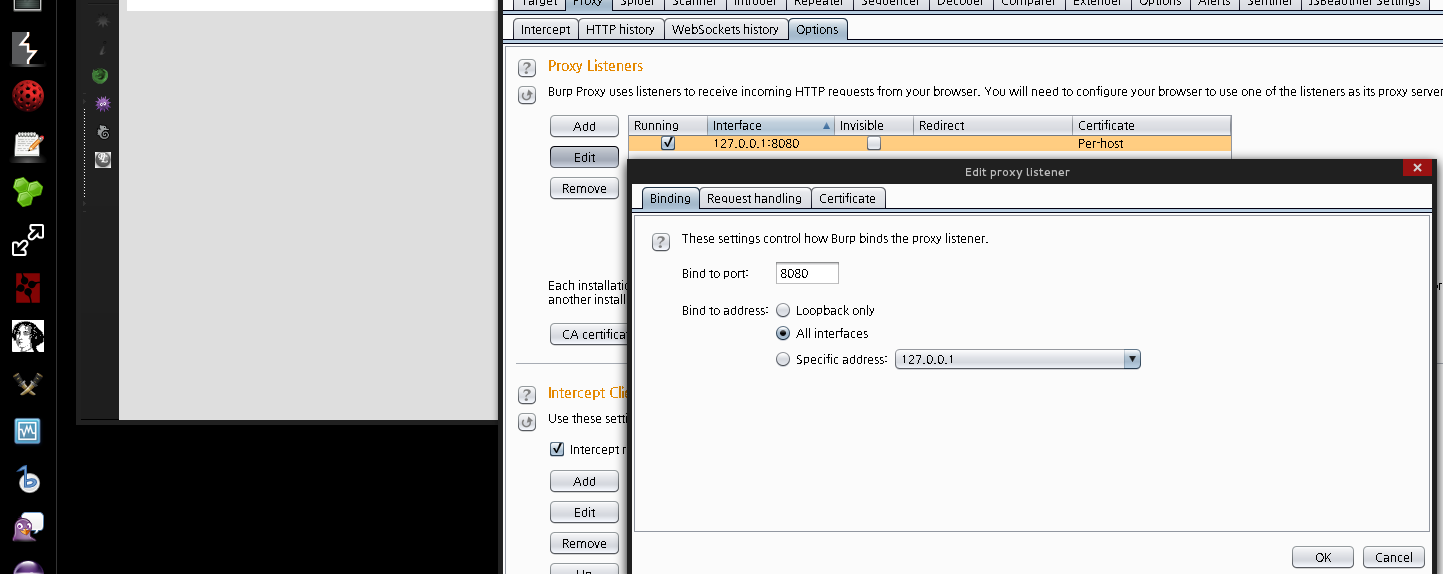This screenshot has width=1443, height=574.
Task: Toggle the Intercept requests checkbox
Action: [x=557, y=449]
